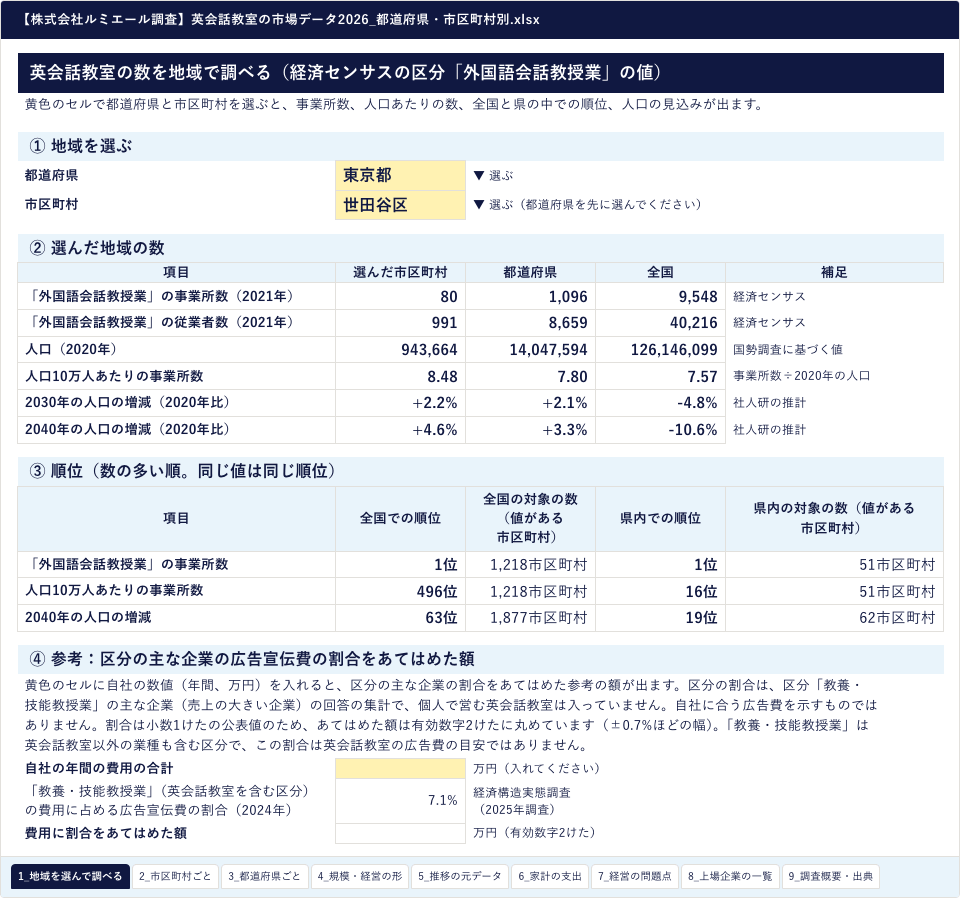Go to the 7_経営の問題点 sheet tab
The width and height of the screenshot is (960, 898).
[x=635, y=877]
